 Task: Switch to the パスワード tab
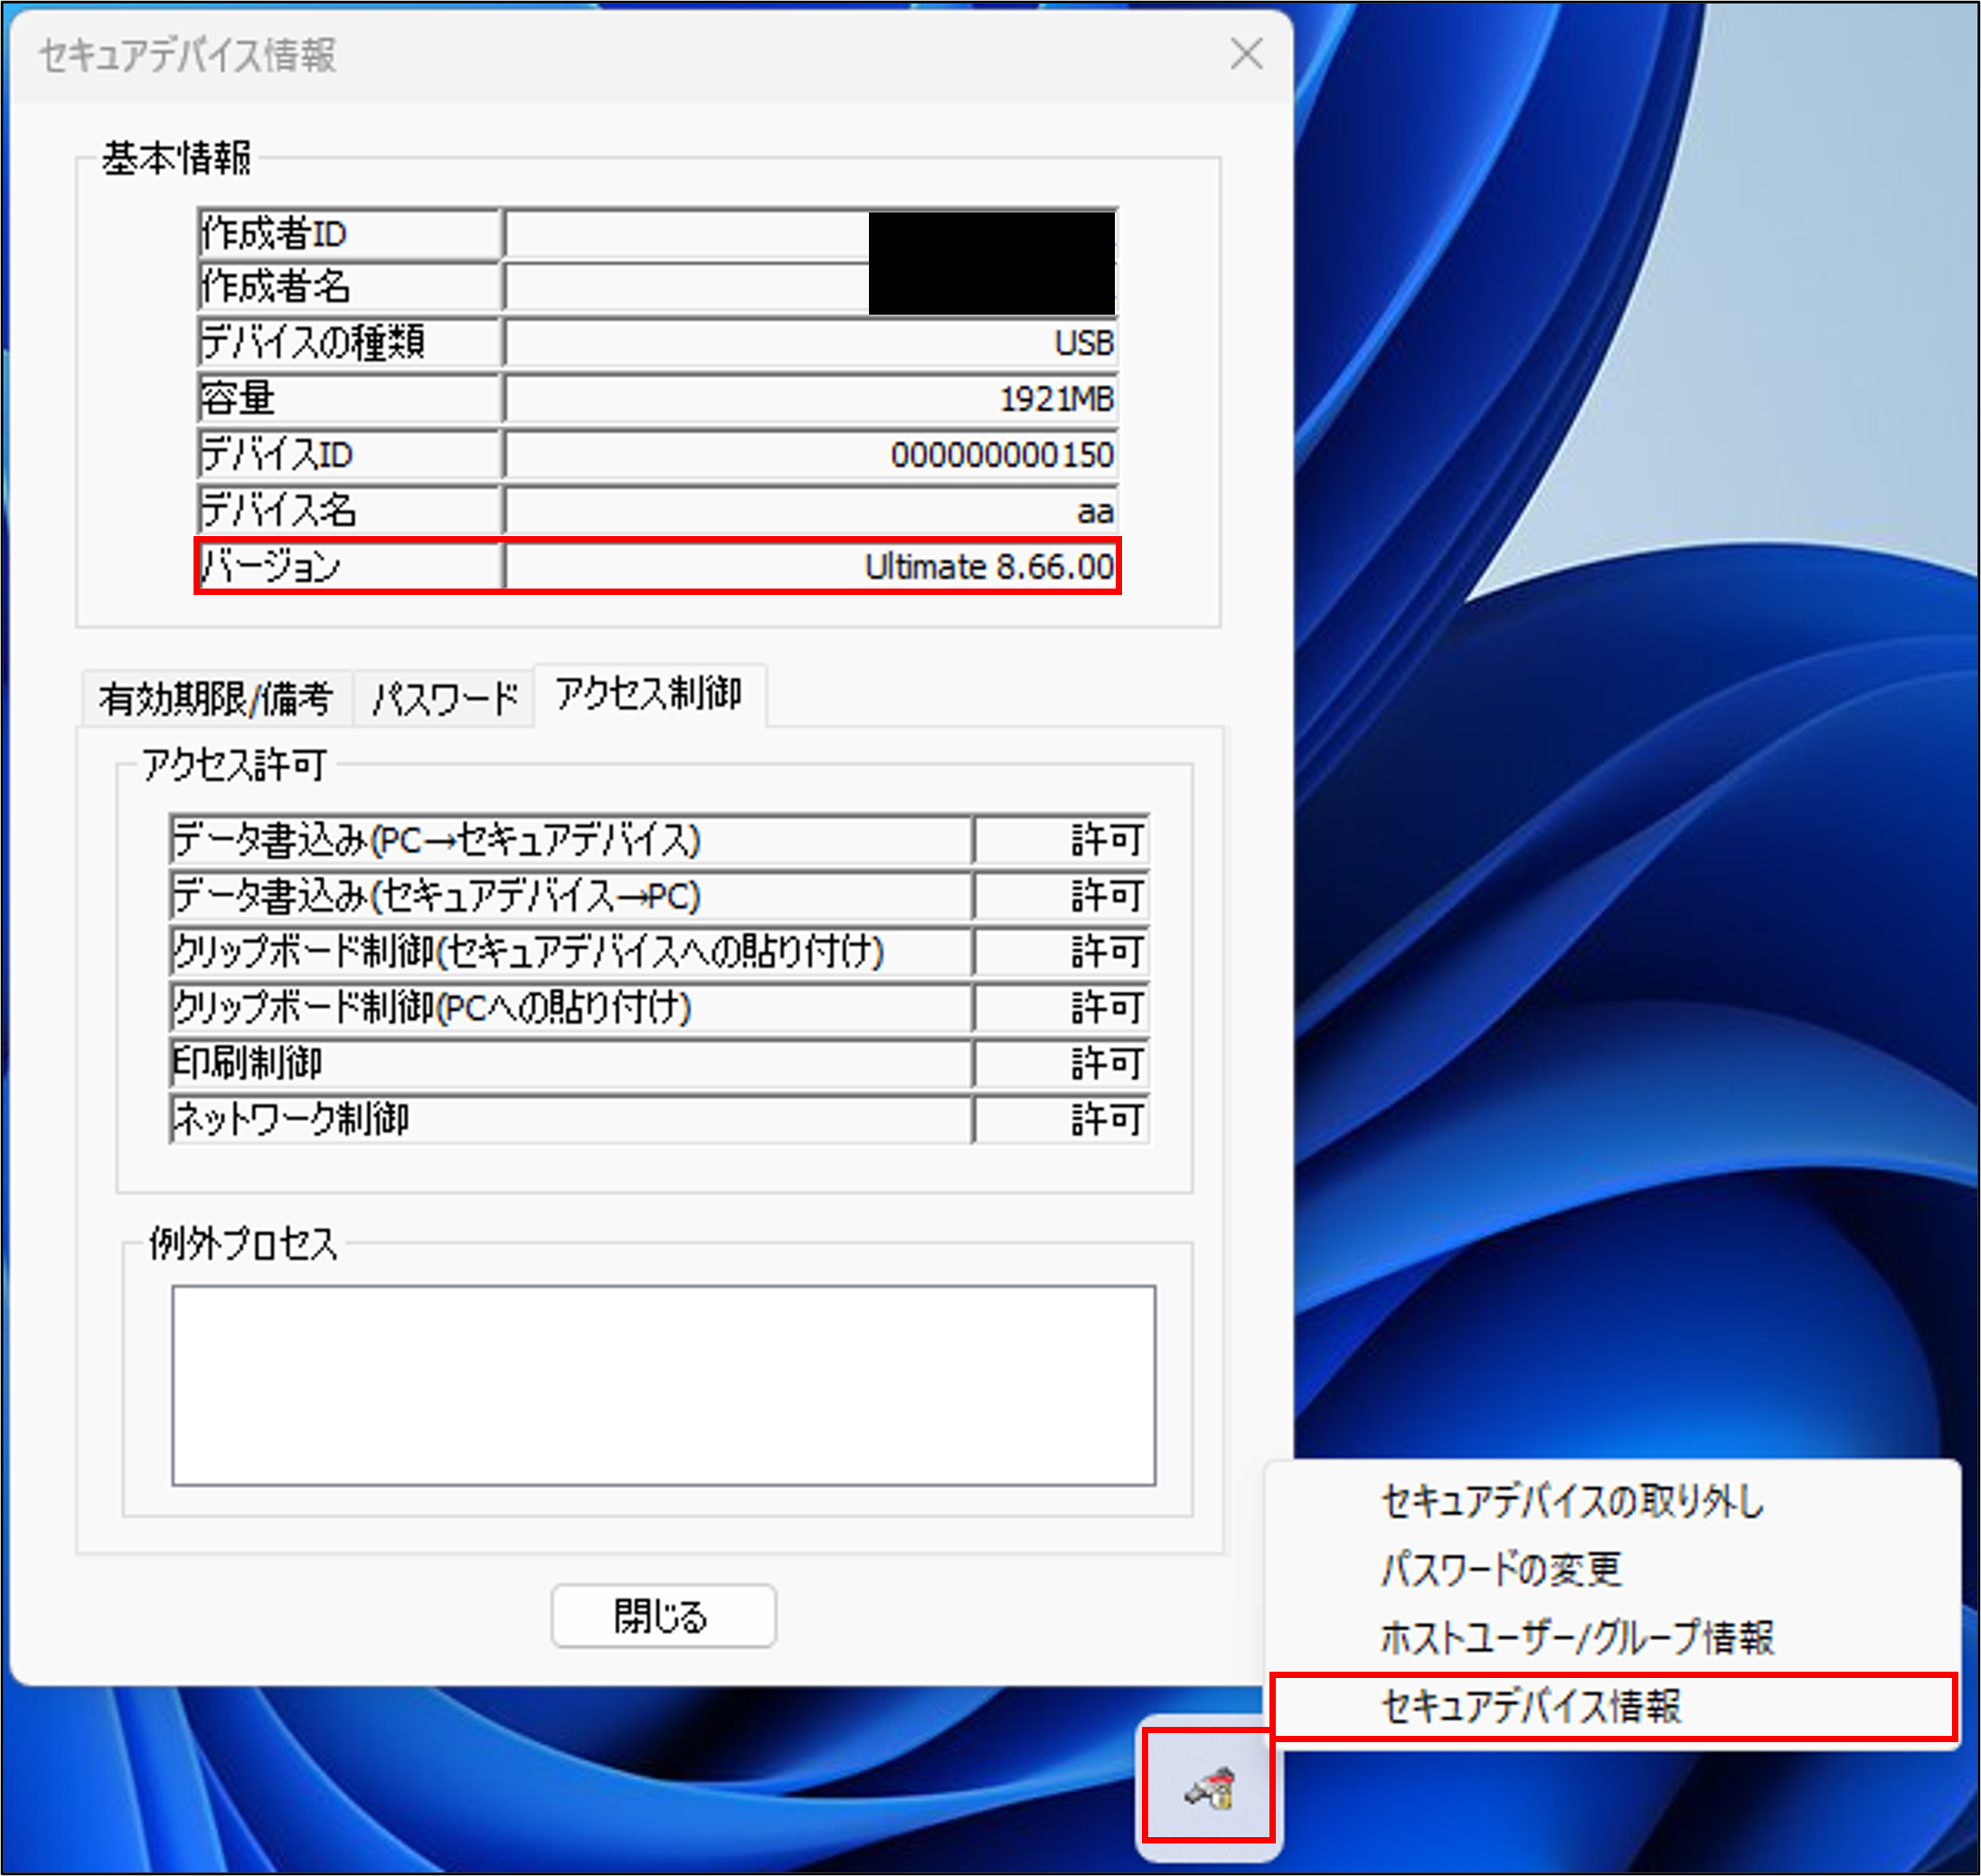(444, 697)
